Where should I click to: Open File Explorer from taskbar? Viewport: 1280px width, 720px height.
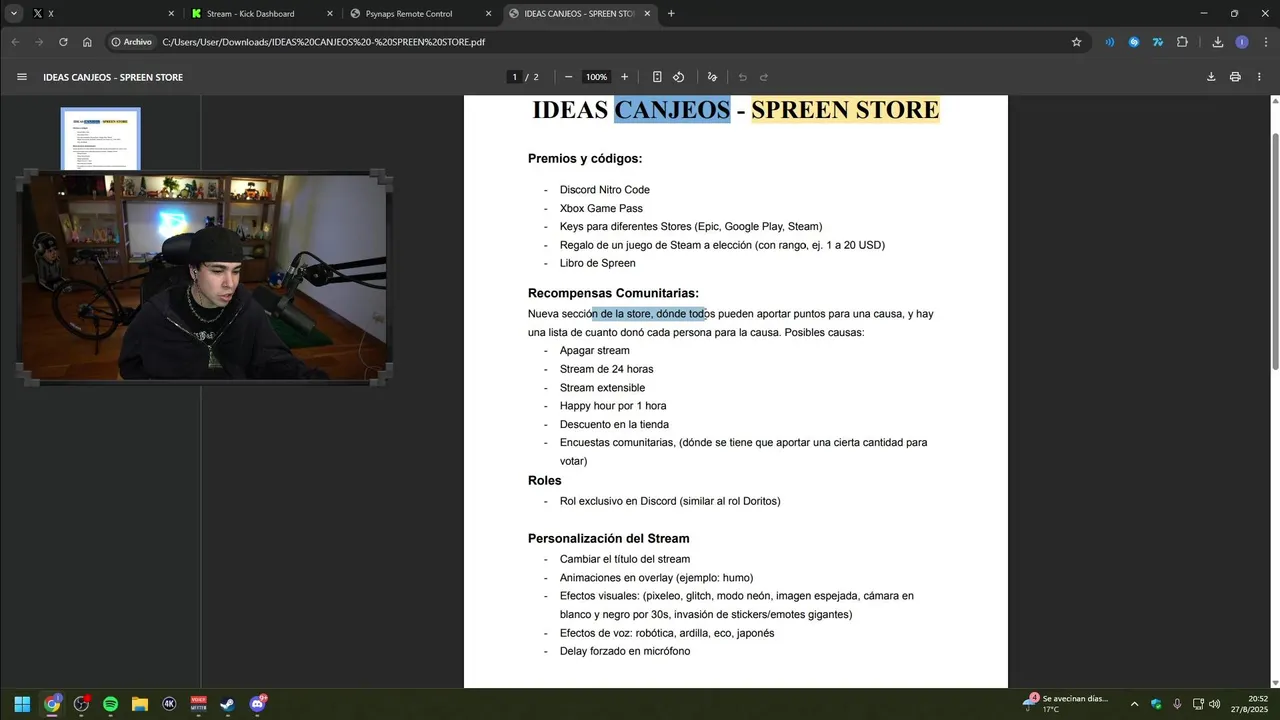click(x=140, y=704)
